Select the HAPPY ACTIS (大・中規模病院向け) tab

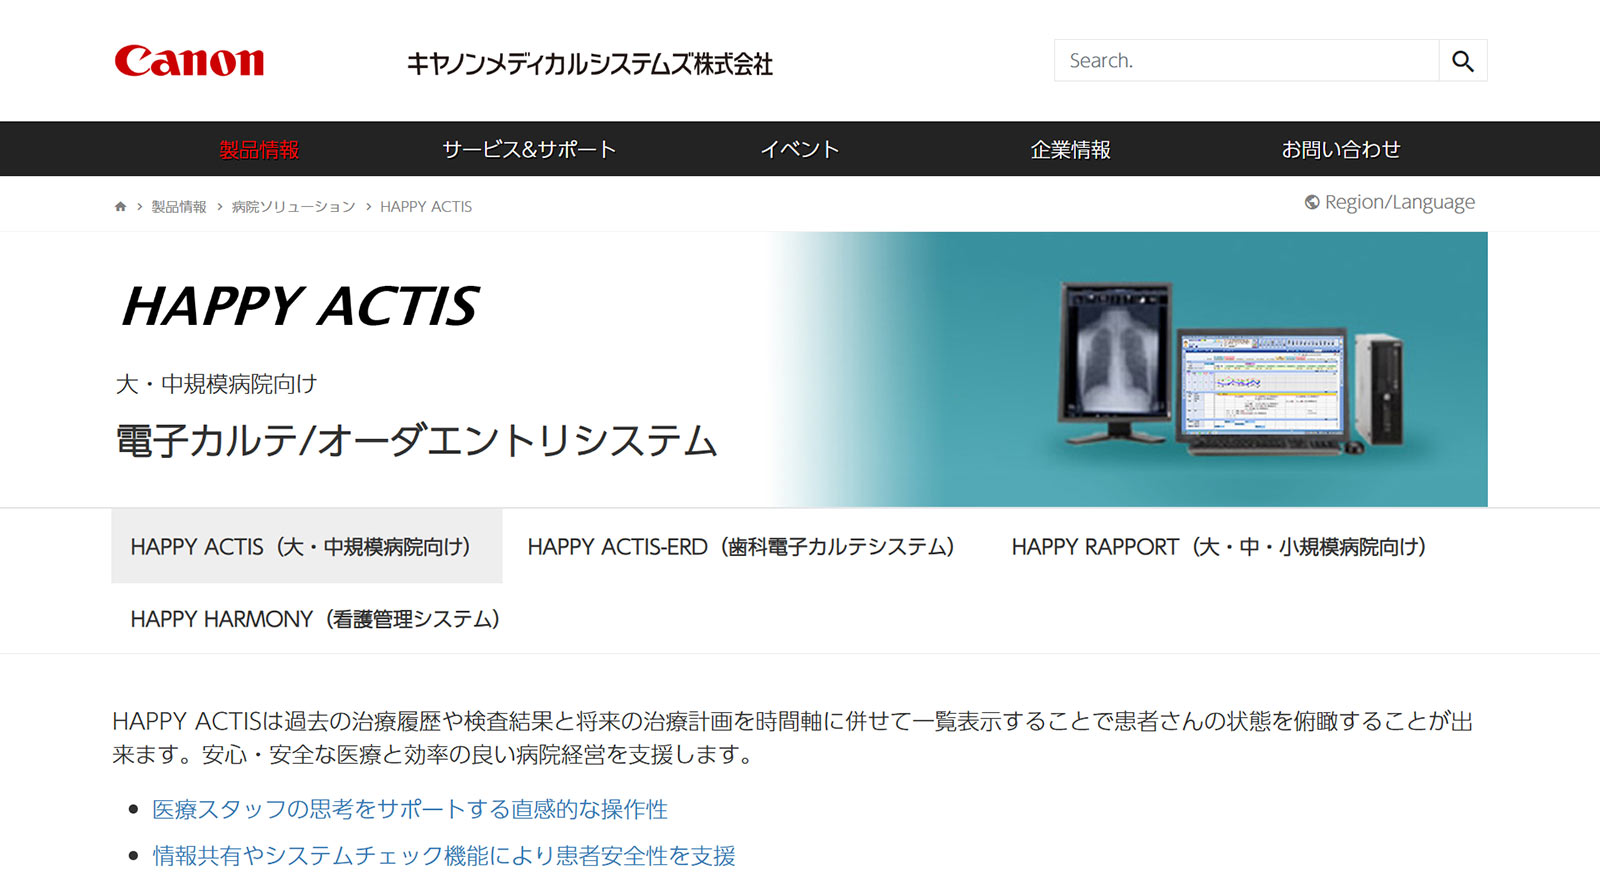point(307,546)
